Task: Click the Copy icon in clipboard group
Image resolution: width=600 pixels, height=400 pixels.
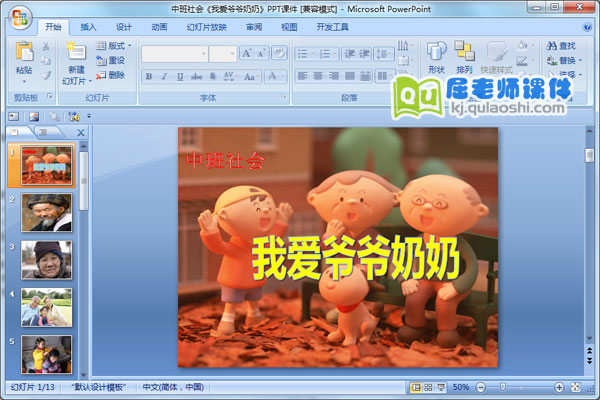Action: [x=46, y=61]
